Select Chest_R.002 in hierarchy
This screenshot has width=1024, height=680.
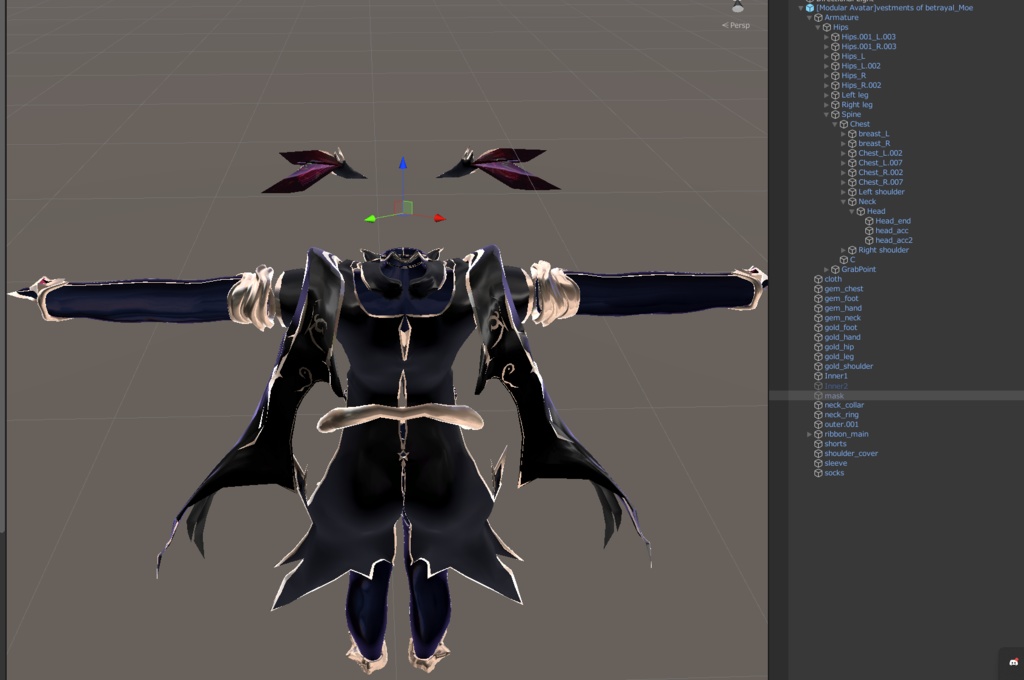880,172
